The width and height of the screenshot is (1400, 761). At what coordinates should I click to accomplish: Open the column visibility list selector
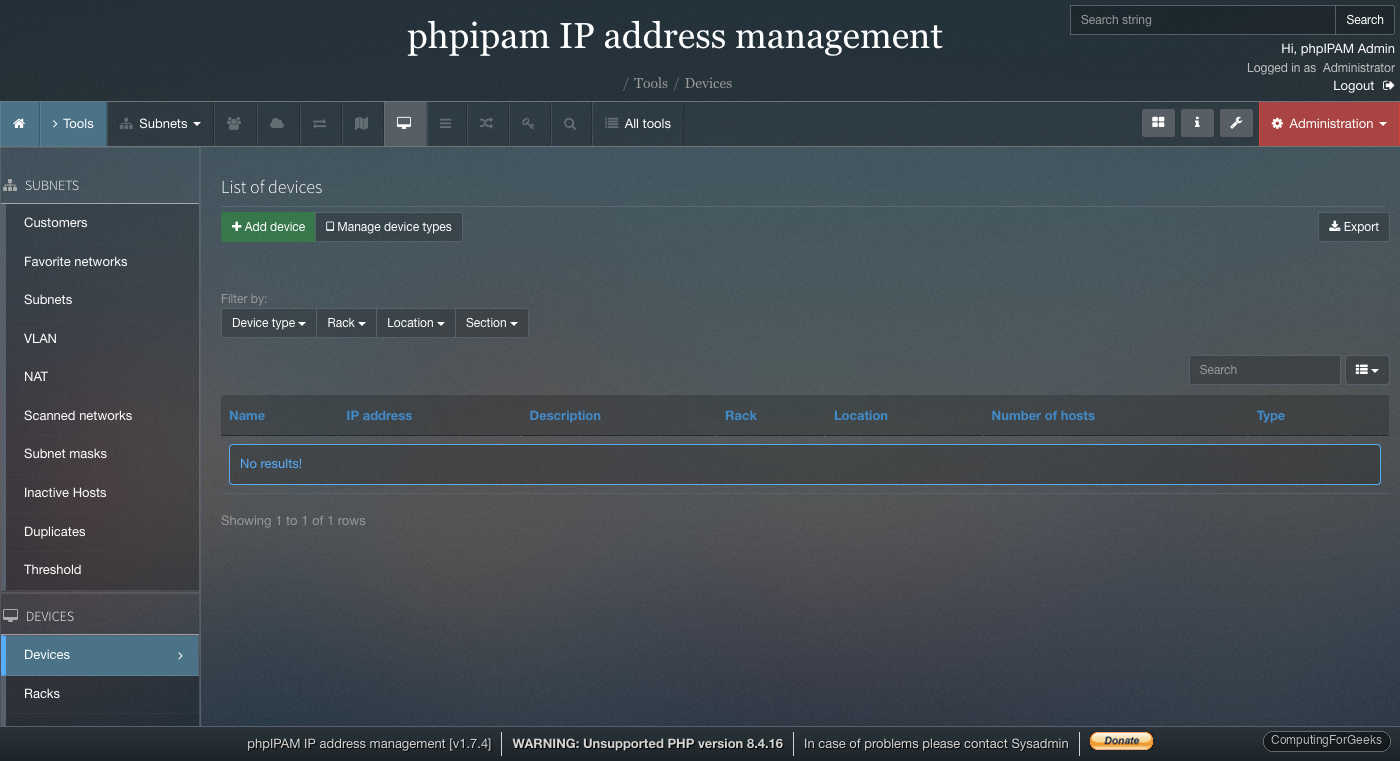(1366, 370)
